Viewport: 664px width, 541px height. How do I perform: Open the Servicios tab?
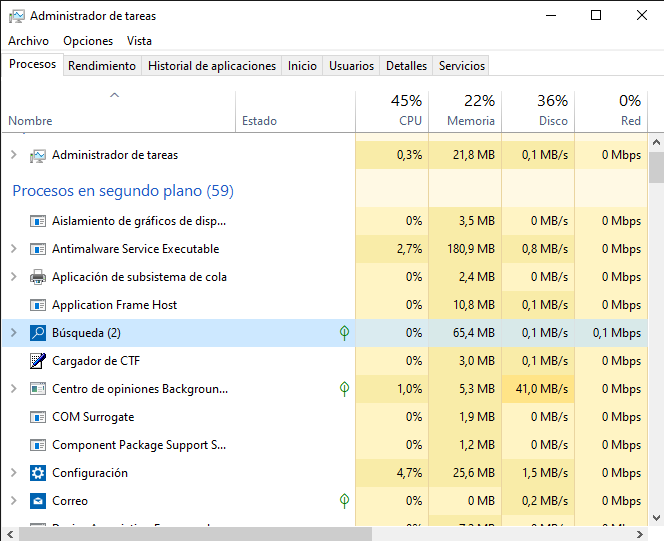pos(462,66)
